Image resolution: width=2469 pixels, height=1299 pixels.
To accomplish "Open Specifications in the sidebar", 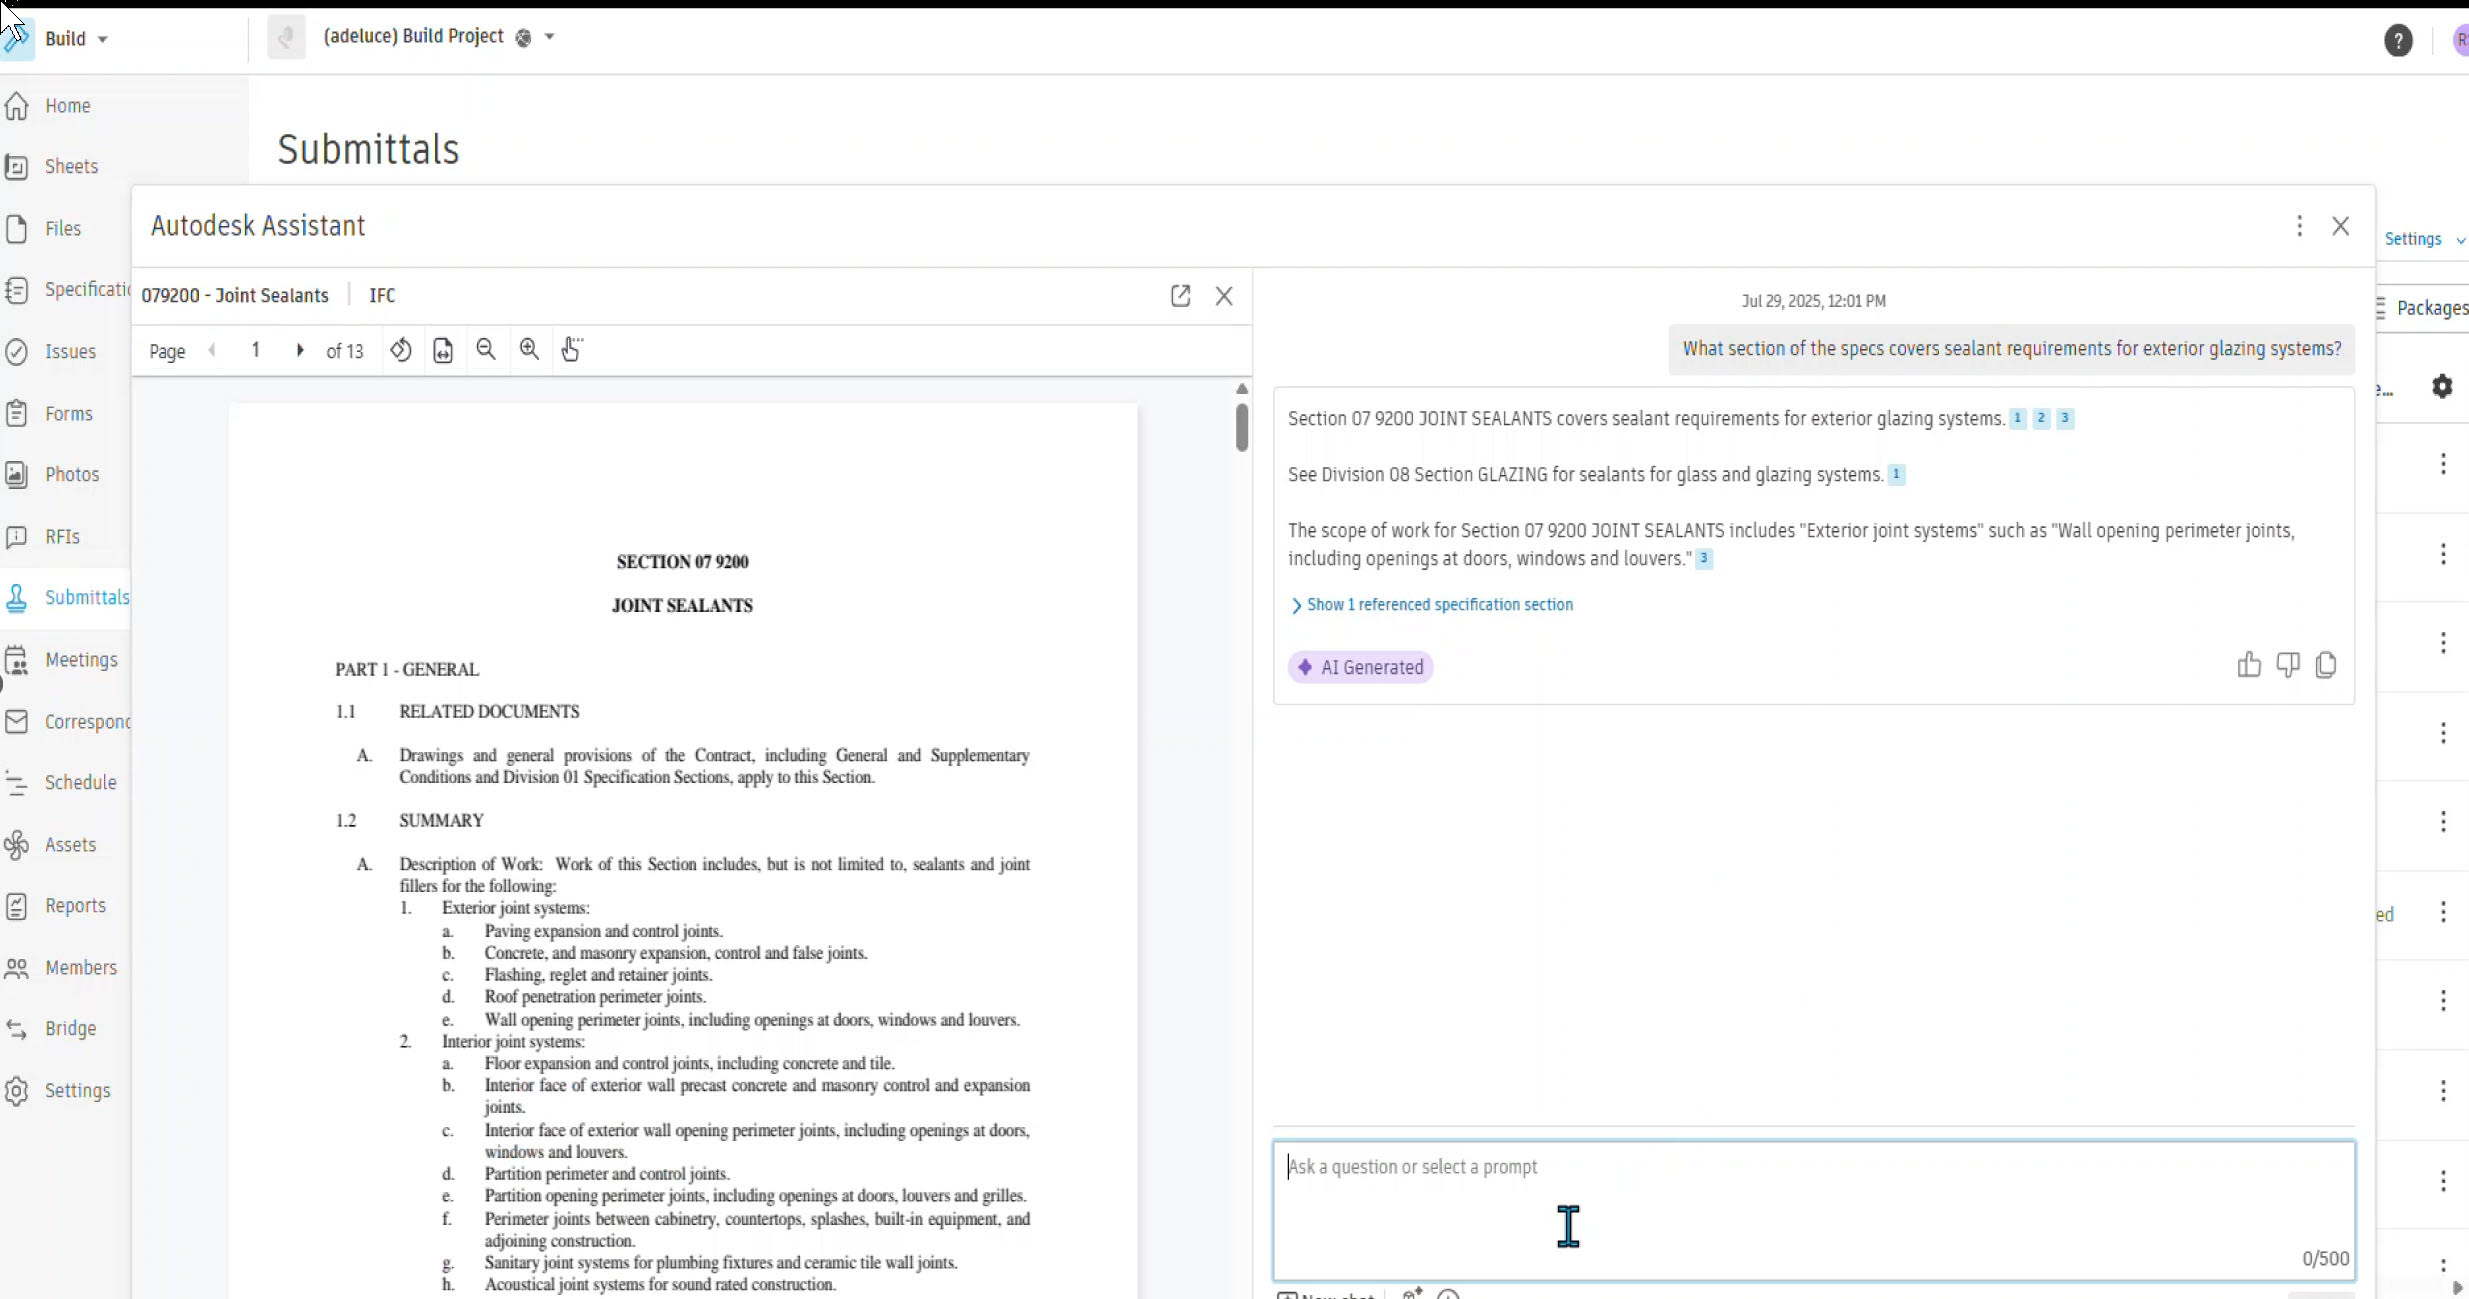I will coord(66,290).
